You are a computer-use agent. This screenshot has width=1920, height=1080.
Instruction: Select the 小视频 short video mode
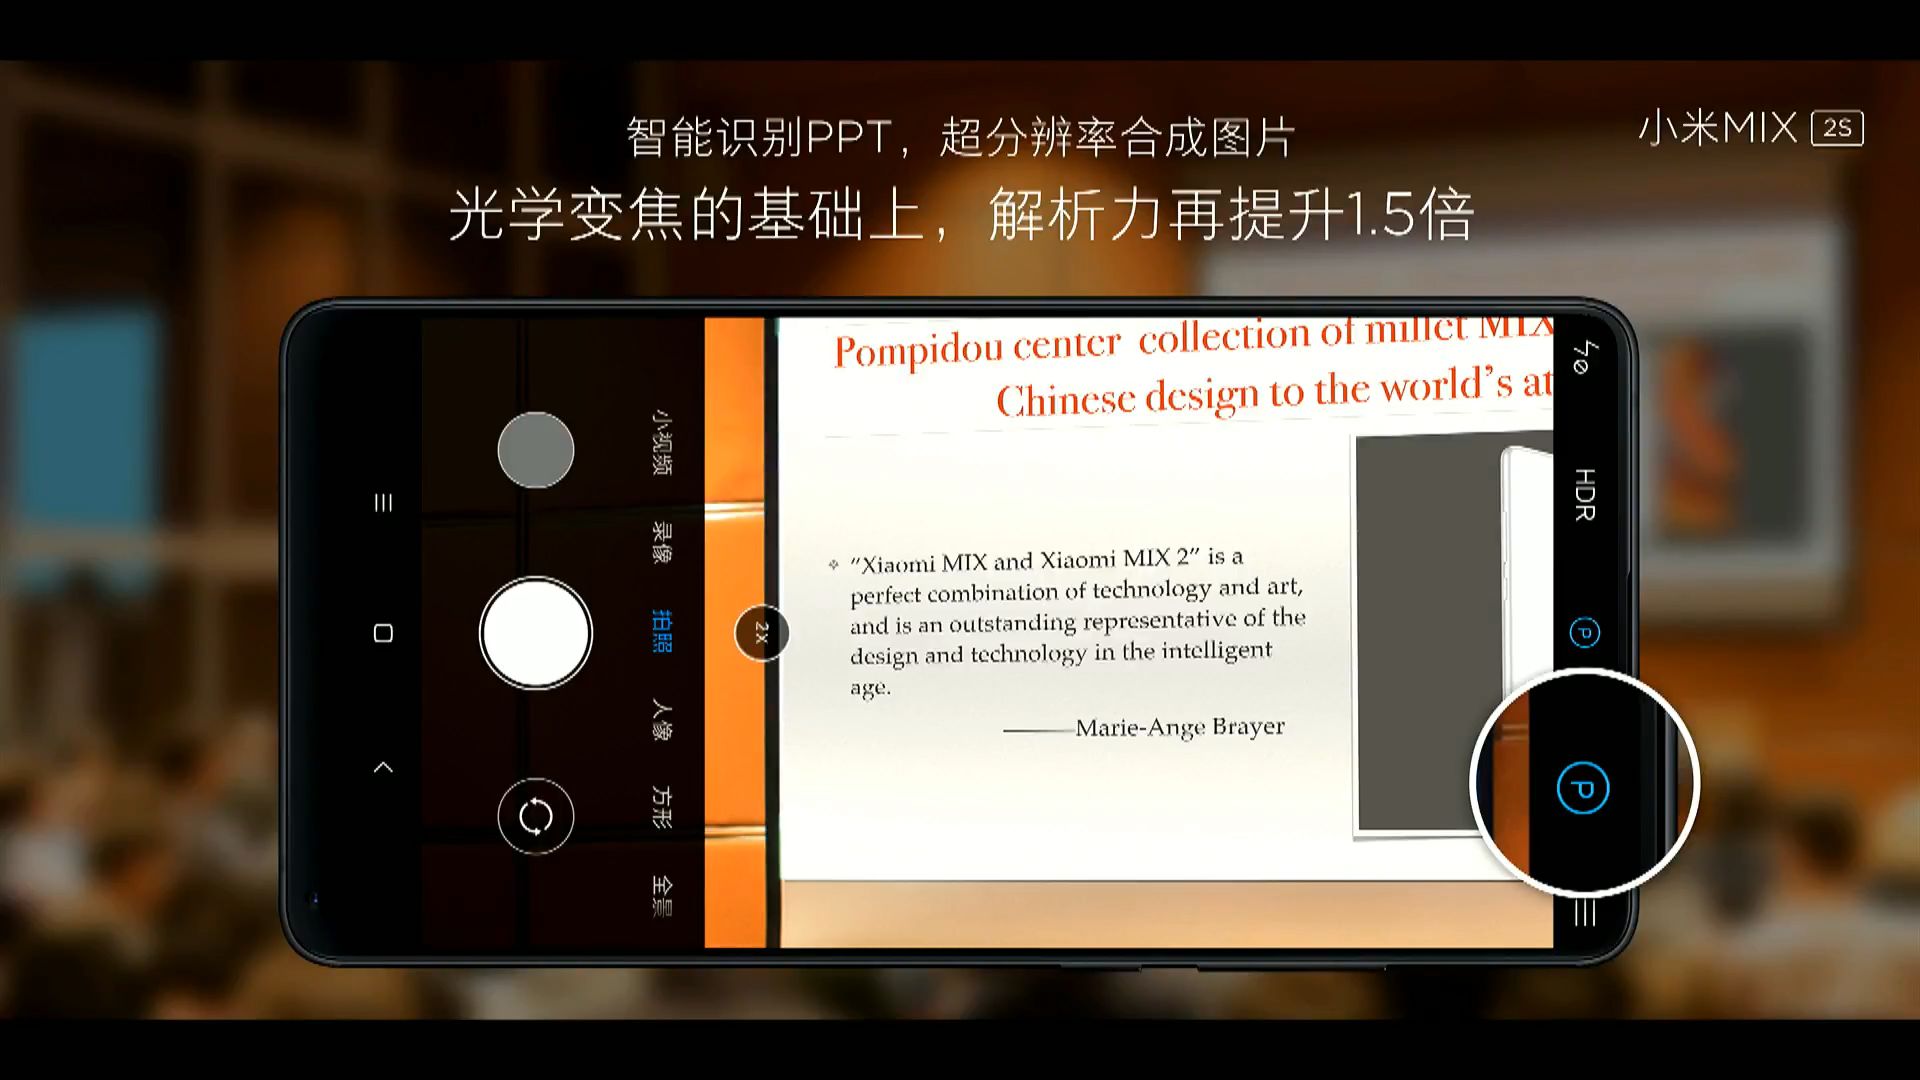pyautogui.click(x=661, y=441)
